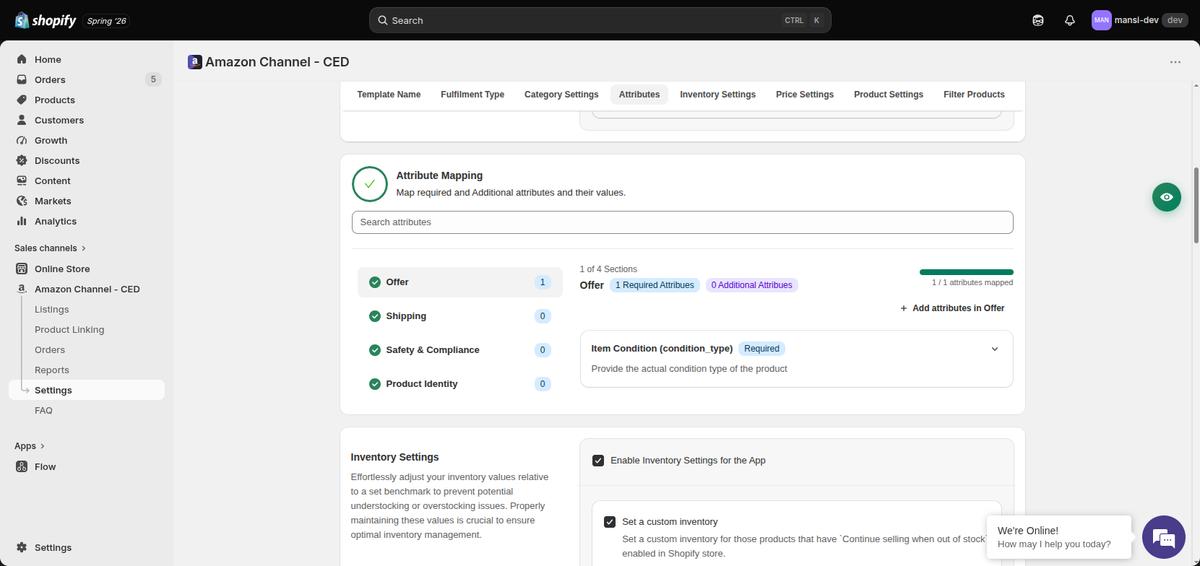This screenshot has width=1200, height=566.
Task: Click the 1 Required Attribues badge
Action: tap(654, 285)
